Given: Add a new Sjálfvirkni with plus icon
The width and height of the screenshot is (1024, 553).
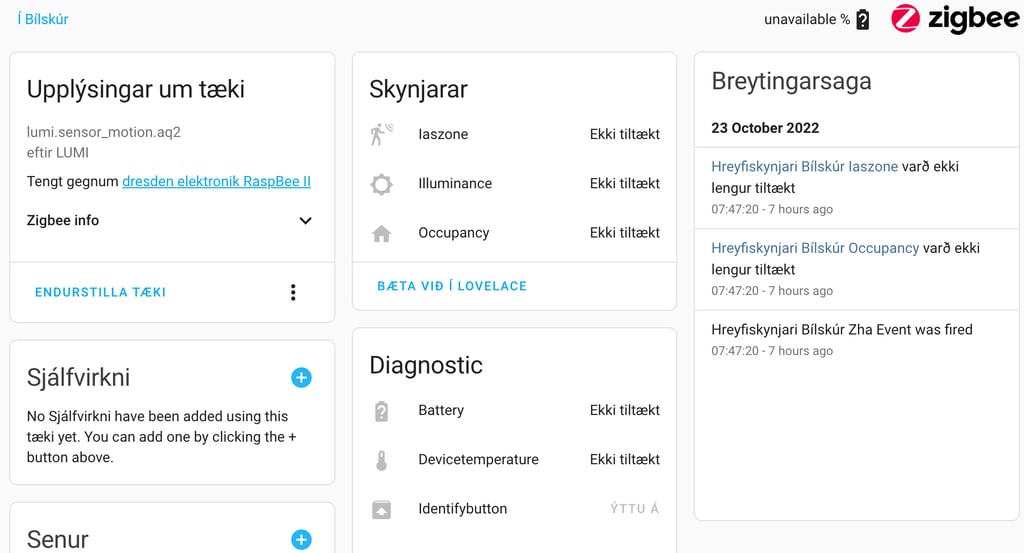Looking at the screenshot, I should click(x=301, y=377).
